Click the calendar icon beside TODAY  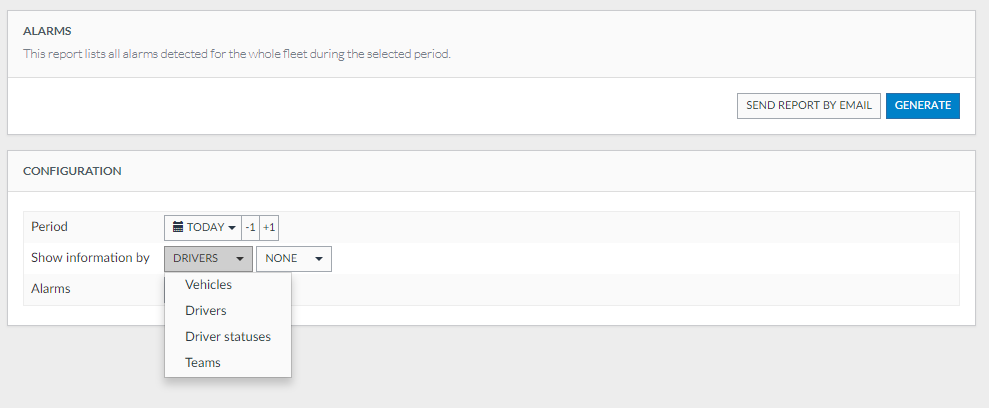click(x=178, y=227)
